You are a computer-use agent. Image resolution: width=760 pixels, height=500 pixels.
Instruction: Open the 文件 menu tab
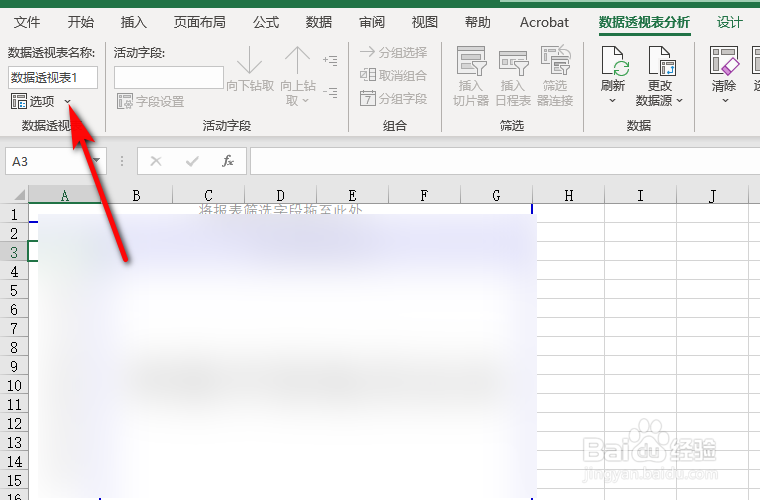(x=27, y=22)
